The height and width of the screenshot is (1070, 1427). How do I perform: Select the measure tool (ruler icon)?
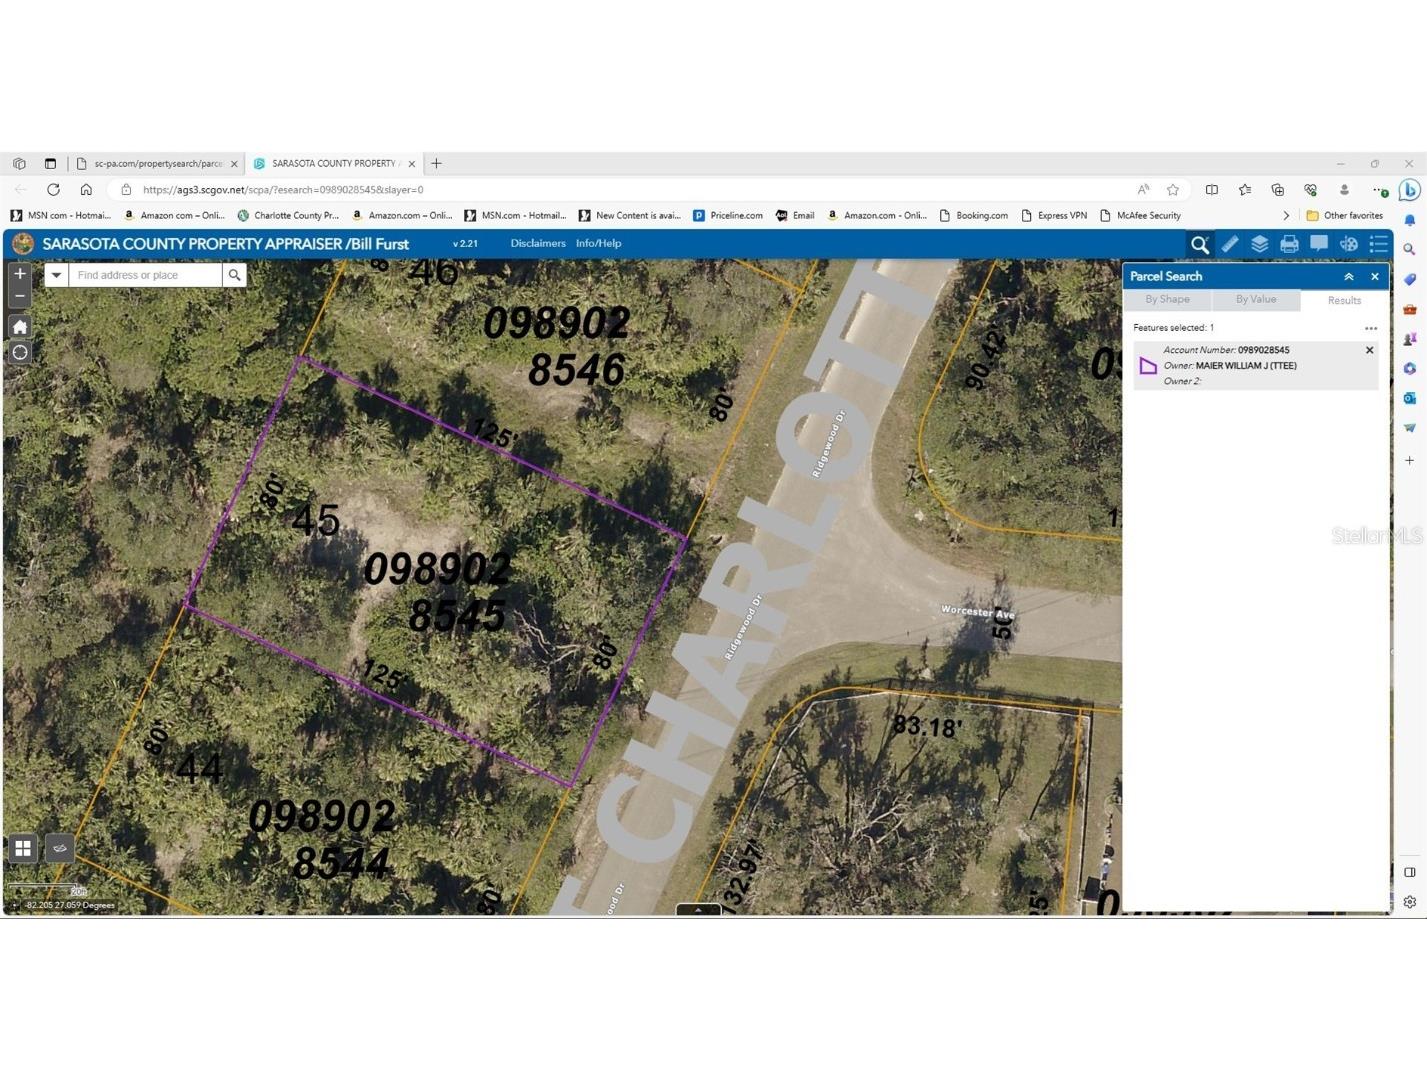pyautogui.click(x=1229, y=243)
